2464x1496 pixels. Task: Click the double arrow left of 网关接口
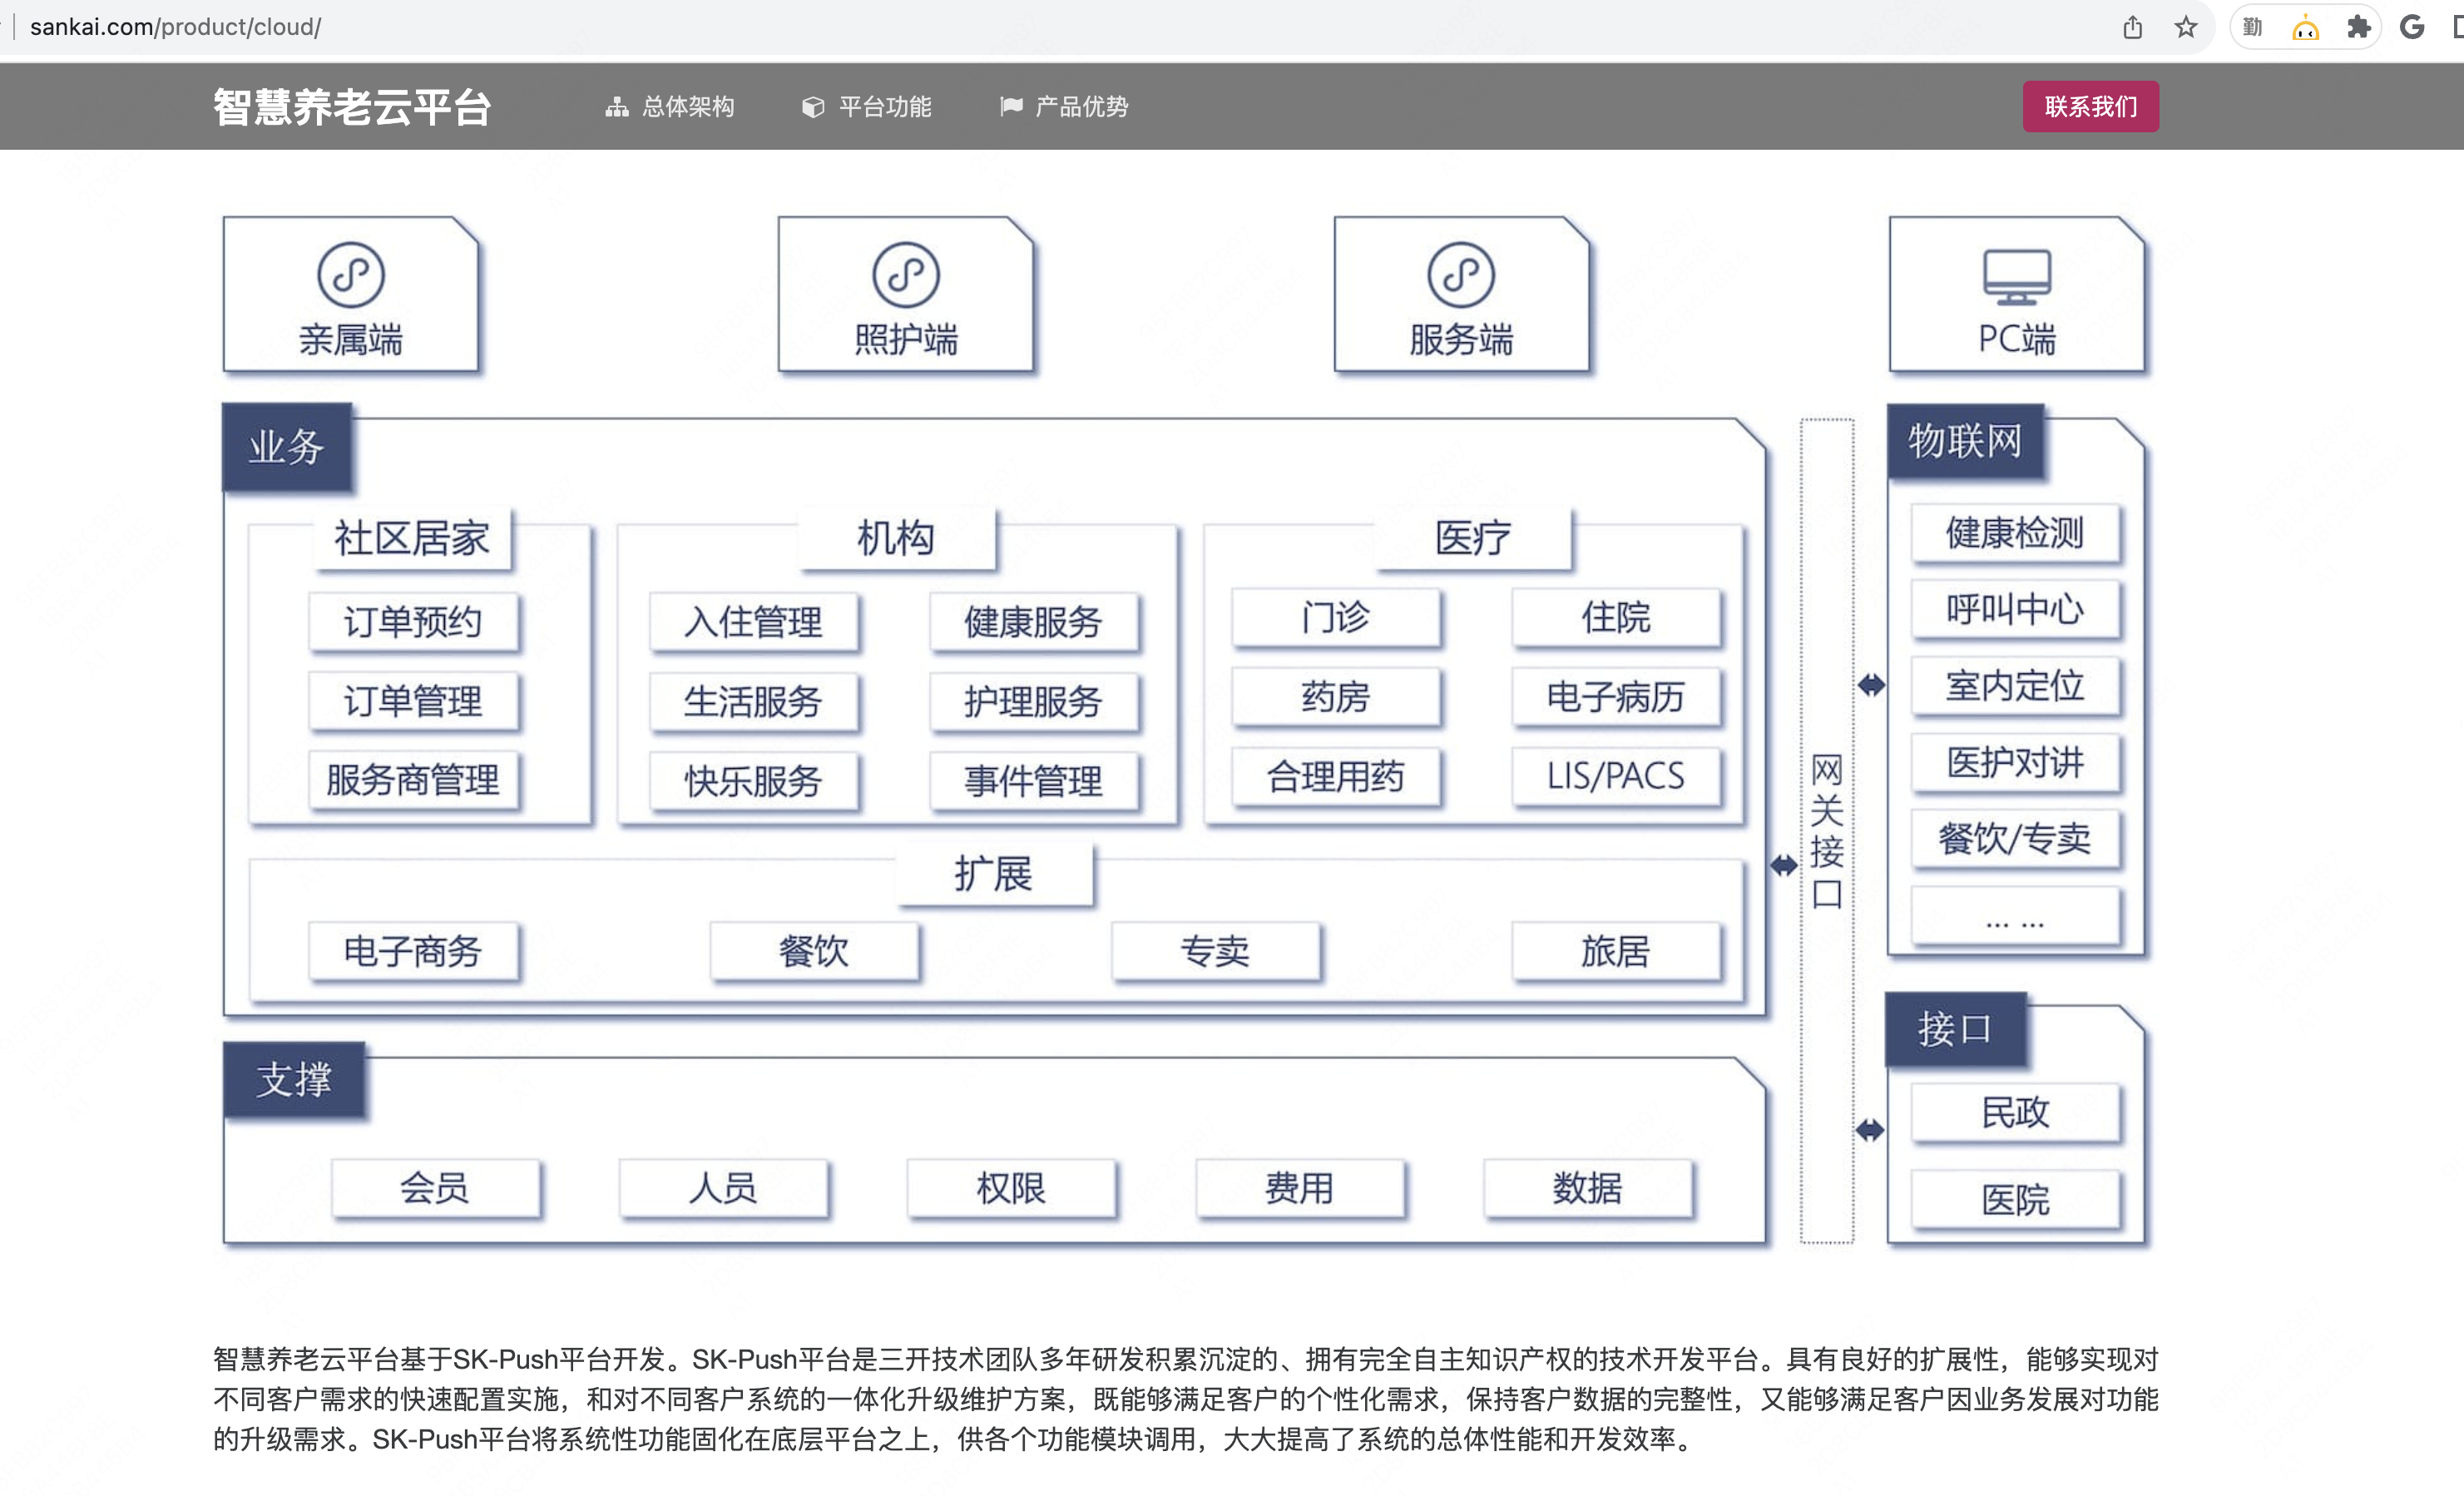1784,865
